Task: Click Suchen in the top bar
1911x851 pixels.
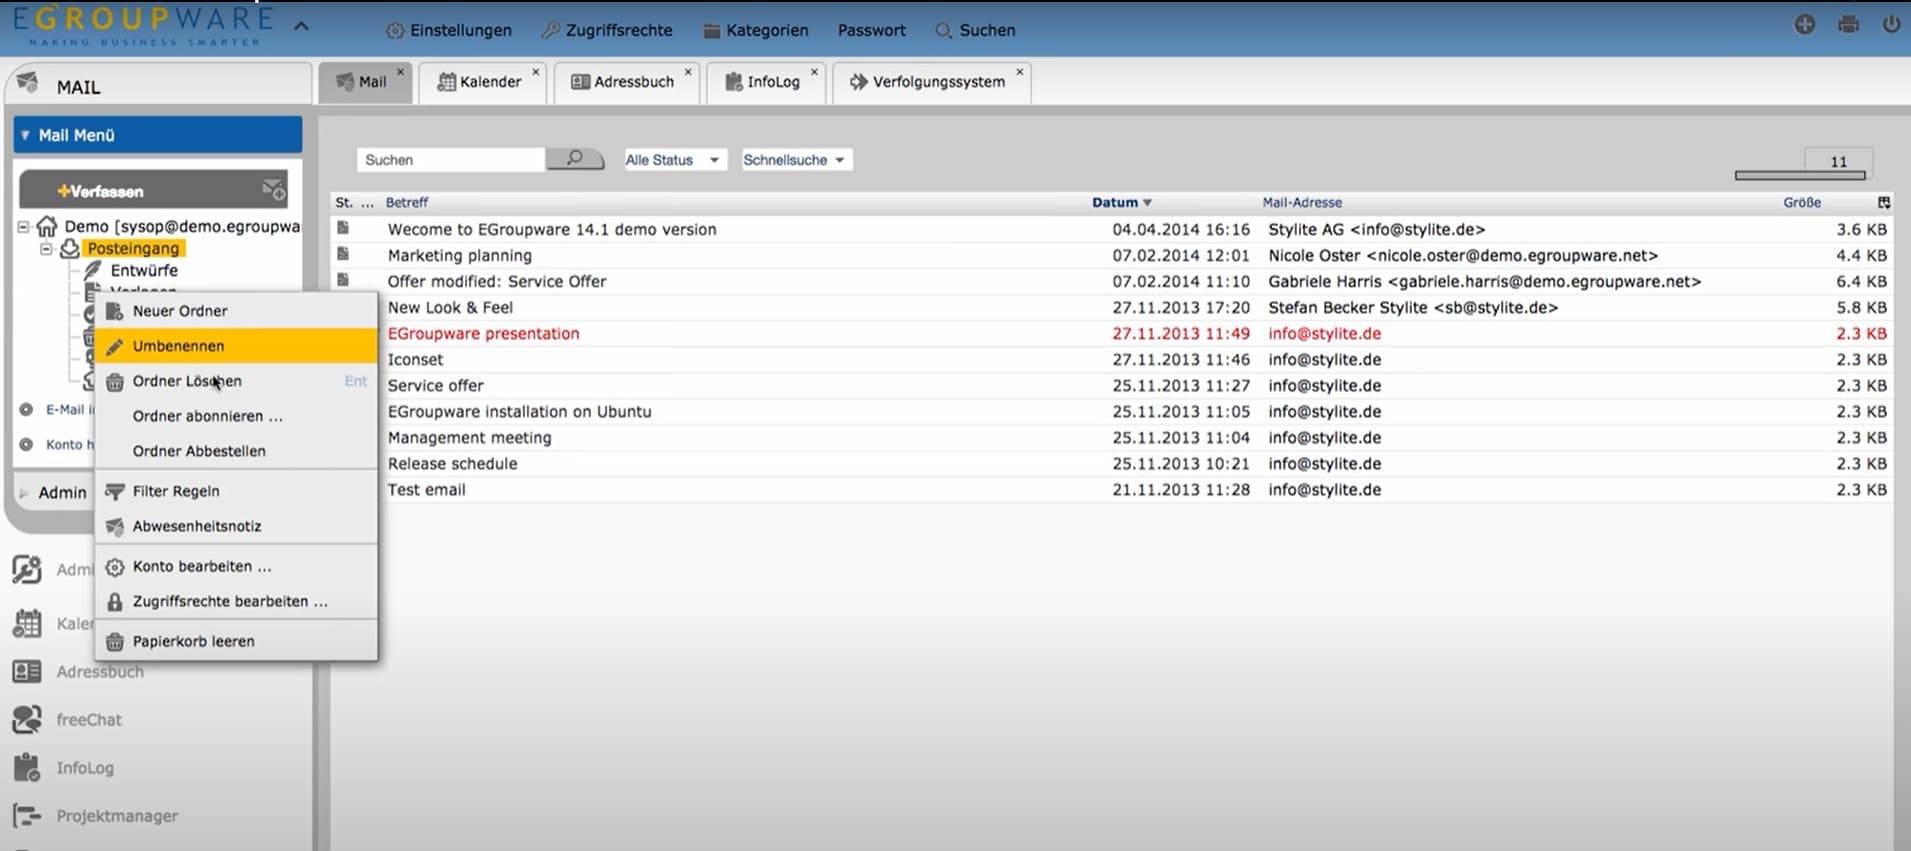Action: [x=975, y=31]
